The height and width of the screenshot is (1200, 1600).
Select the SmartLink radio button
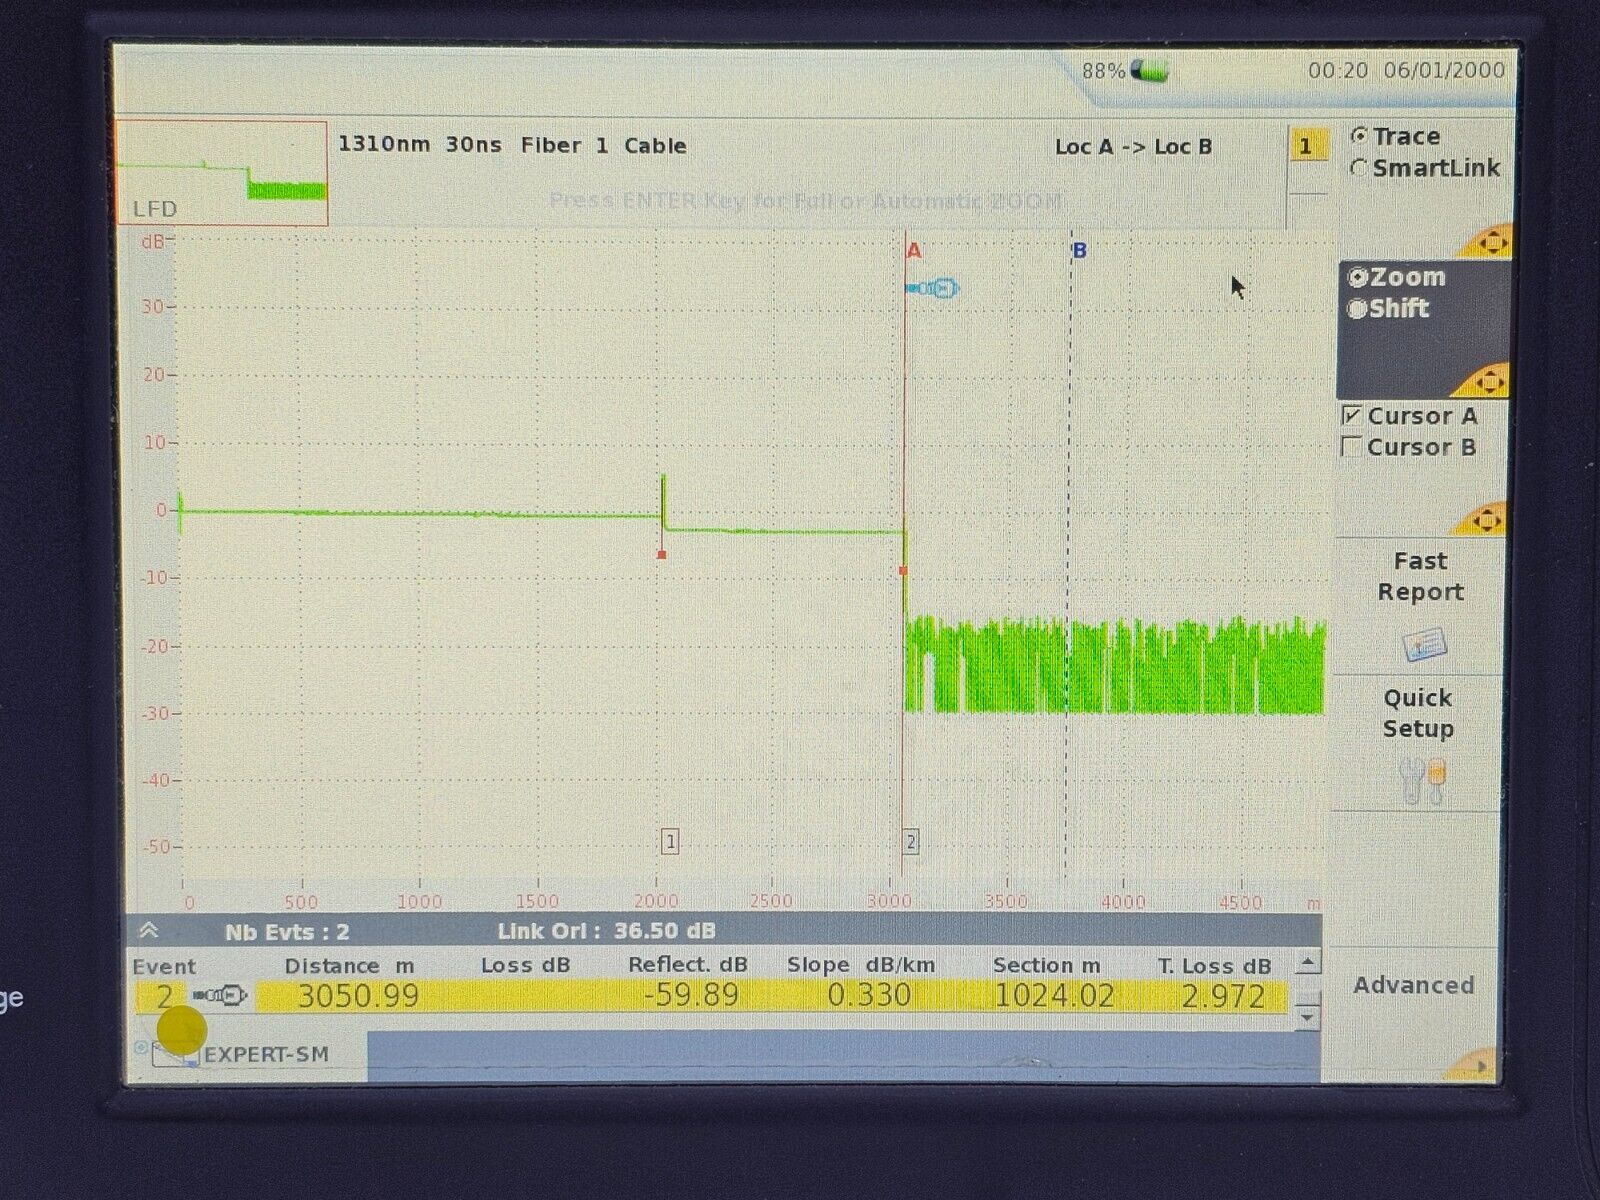point(1358,168)
